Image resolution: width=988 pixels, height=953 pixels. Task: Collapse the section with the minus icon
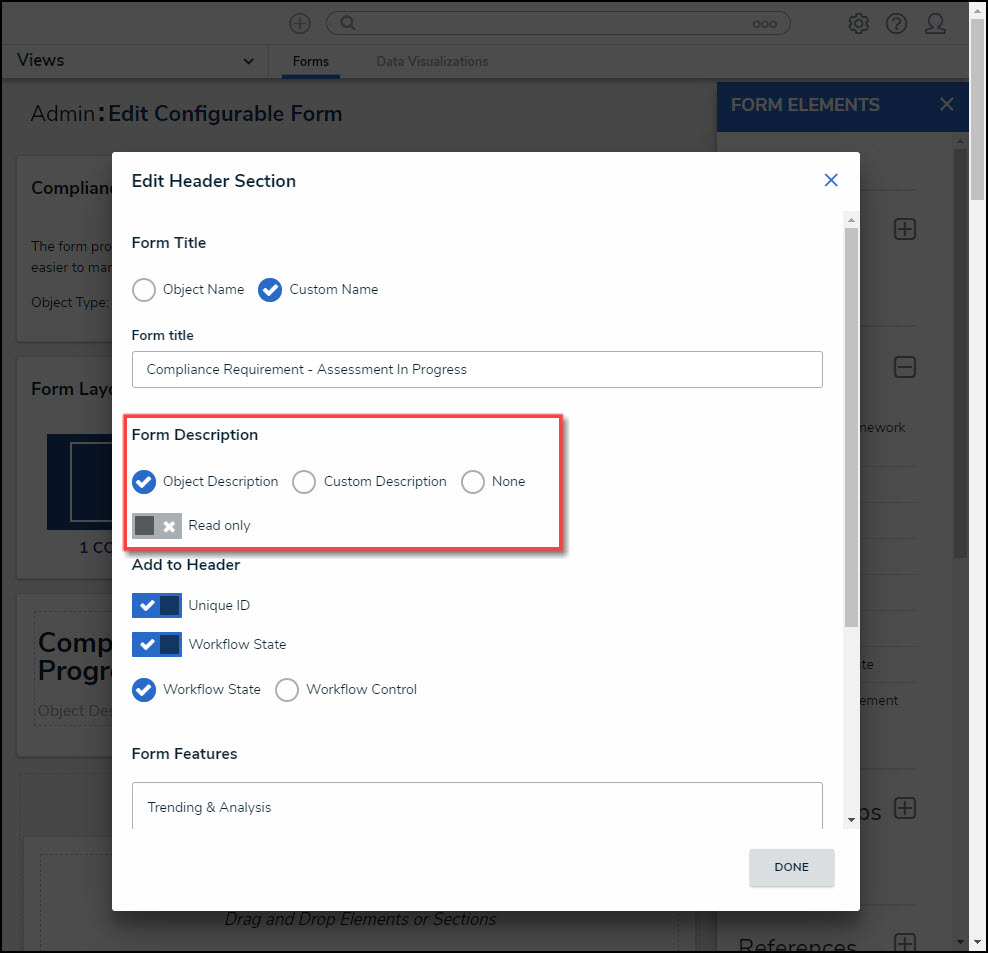pyautogui.click(x=904, y=367)
